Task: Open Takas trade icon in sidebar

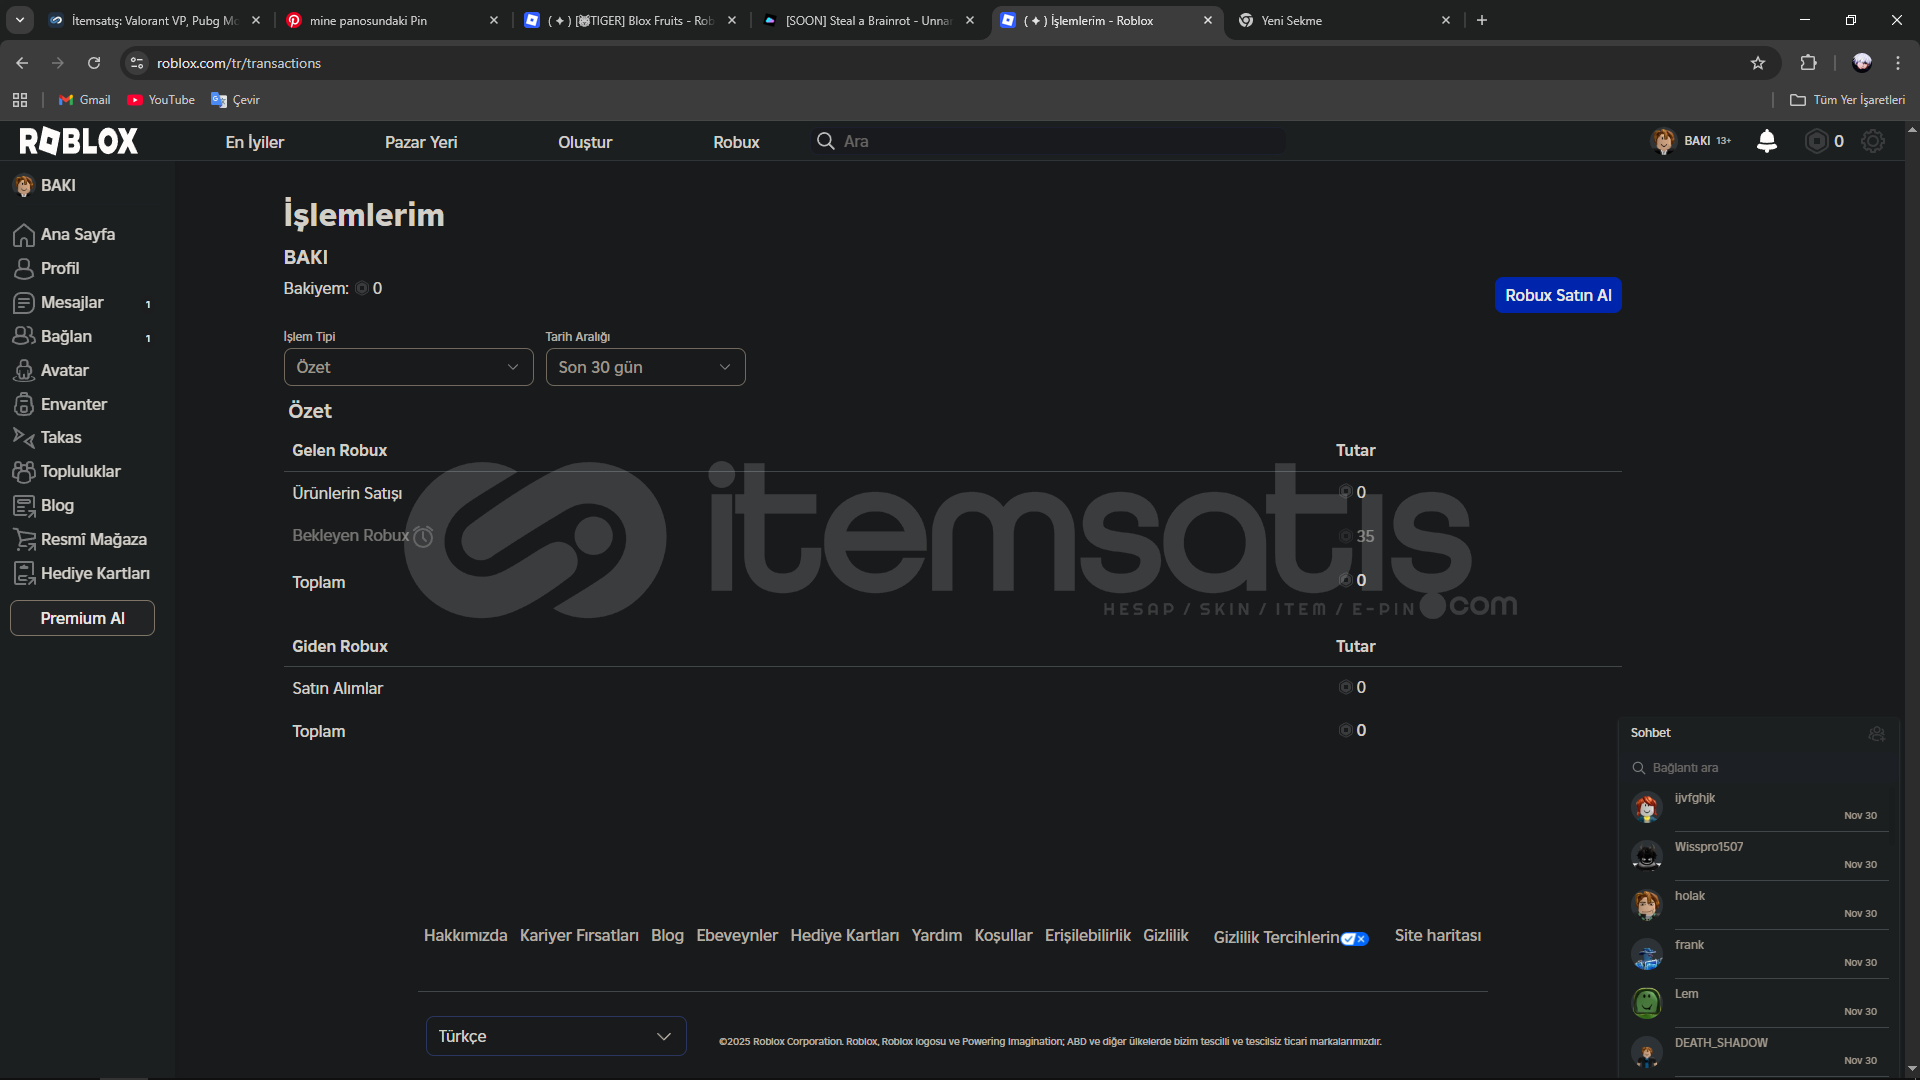Action: coord(24,437)
